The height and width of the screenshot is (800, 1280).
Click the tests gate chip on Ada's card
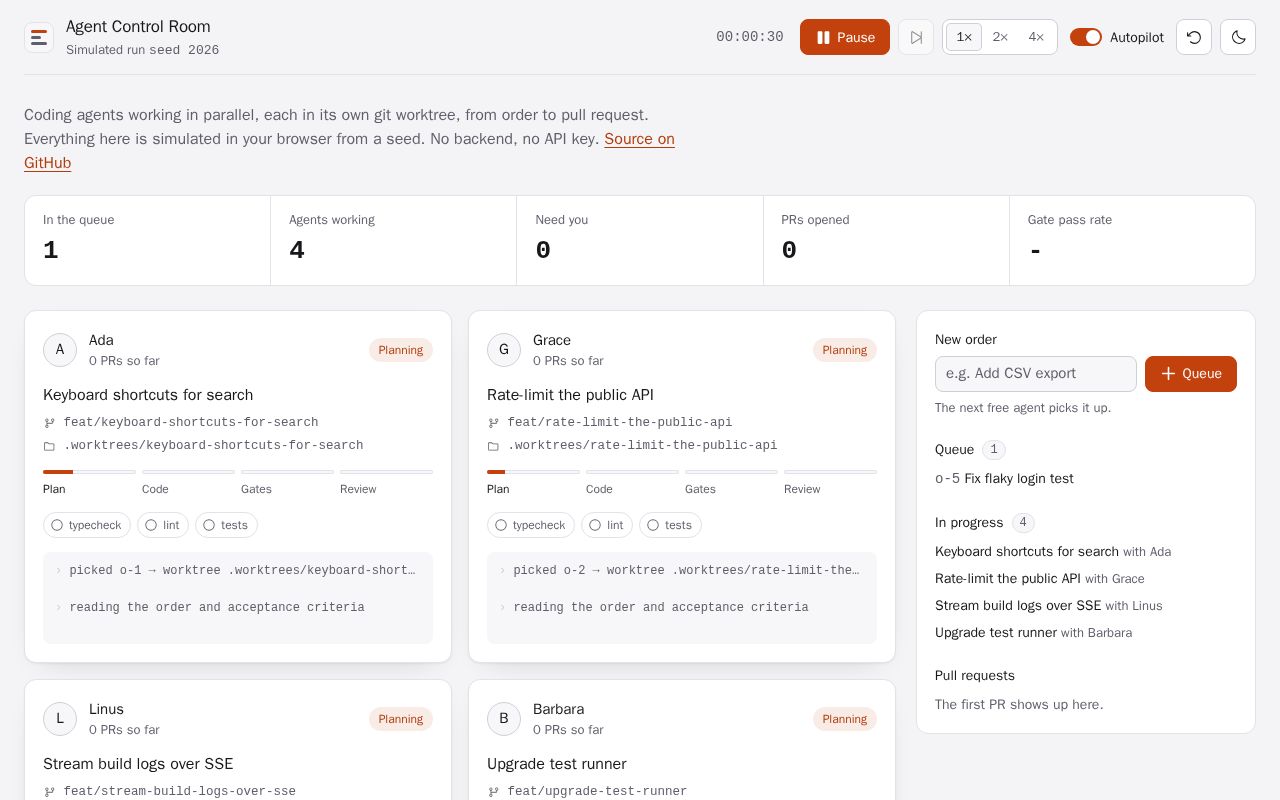[226, 525]
